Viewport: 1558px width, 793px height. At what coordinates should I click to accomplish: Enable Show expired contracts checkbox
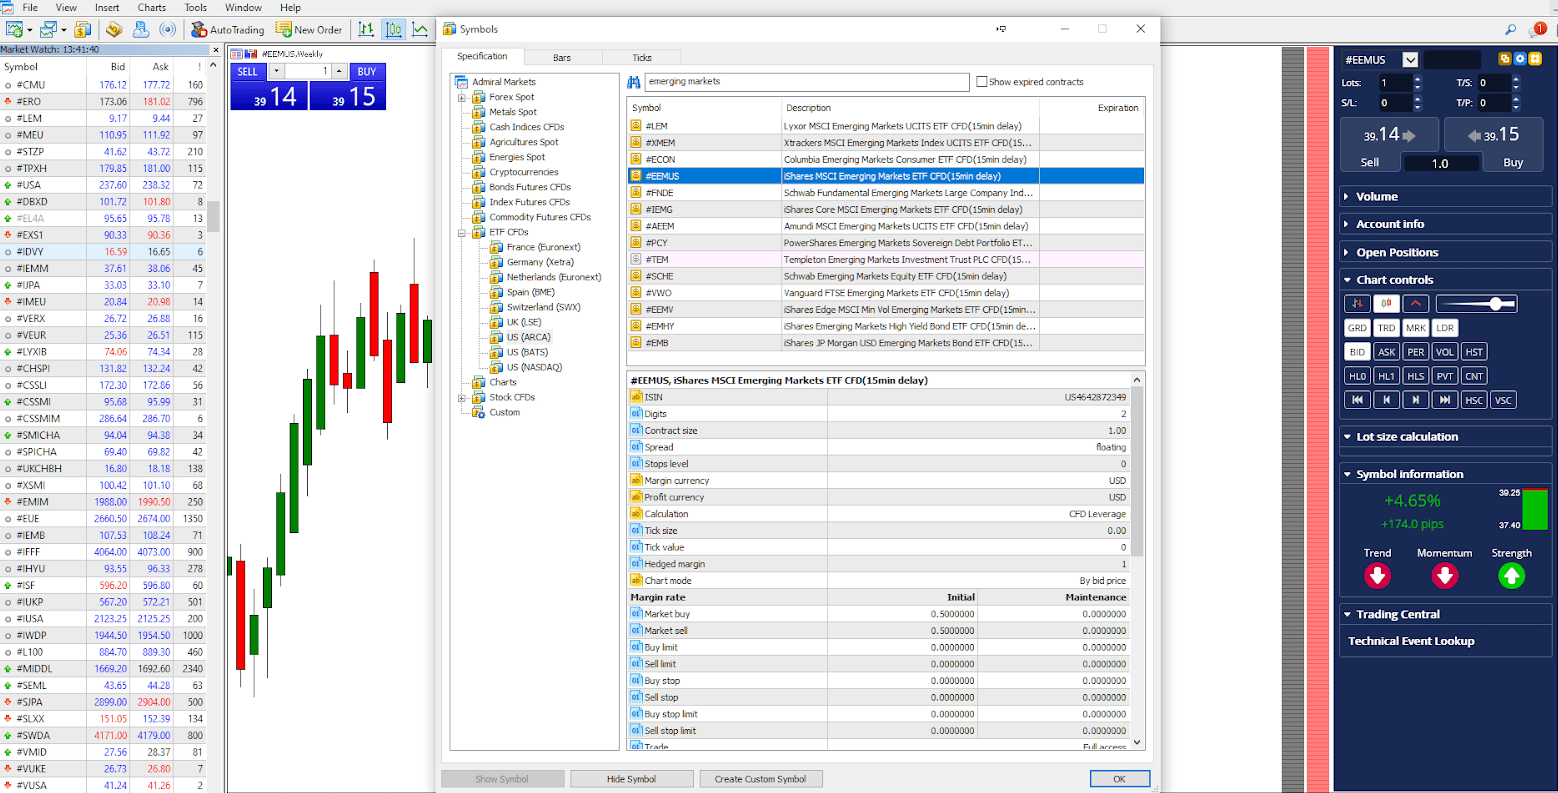click(981, 82)
